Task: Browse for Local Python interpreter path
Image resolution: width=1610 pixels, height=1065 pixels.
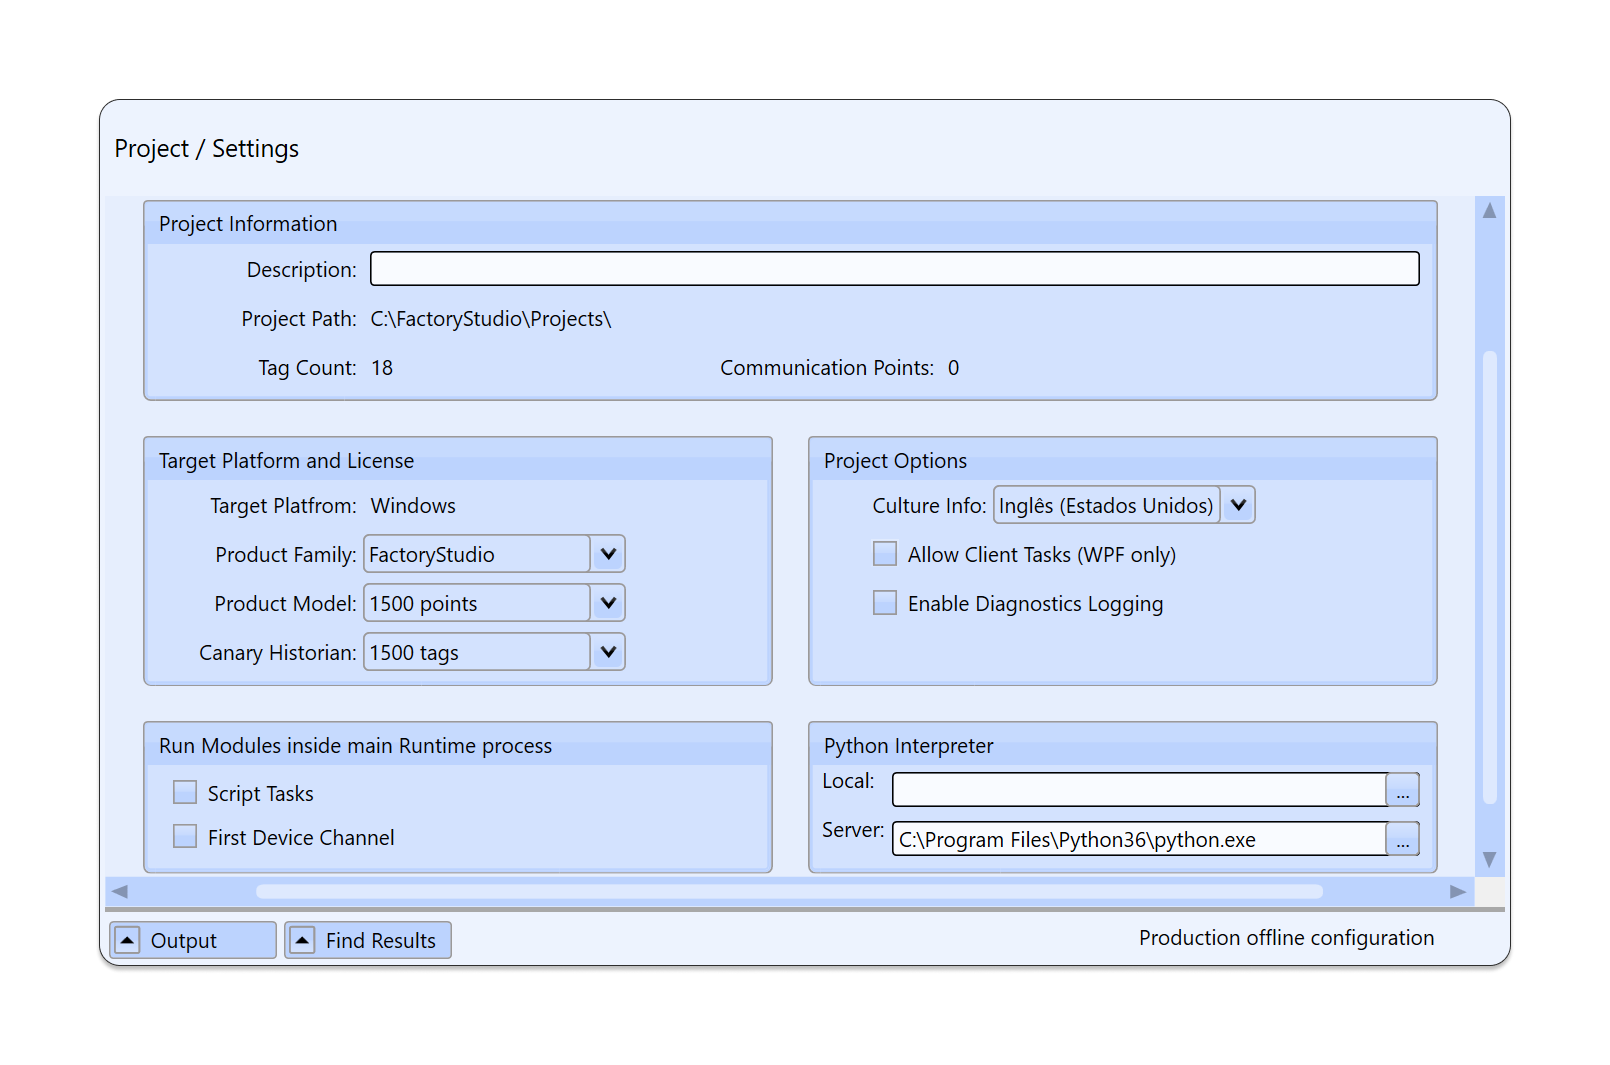Action: (1402, 790)
